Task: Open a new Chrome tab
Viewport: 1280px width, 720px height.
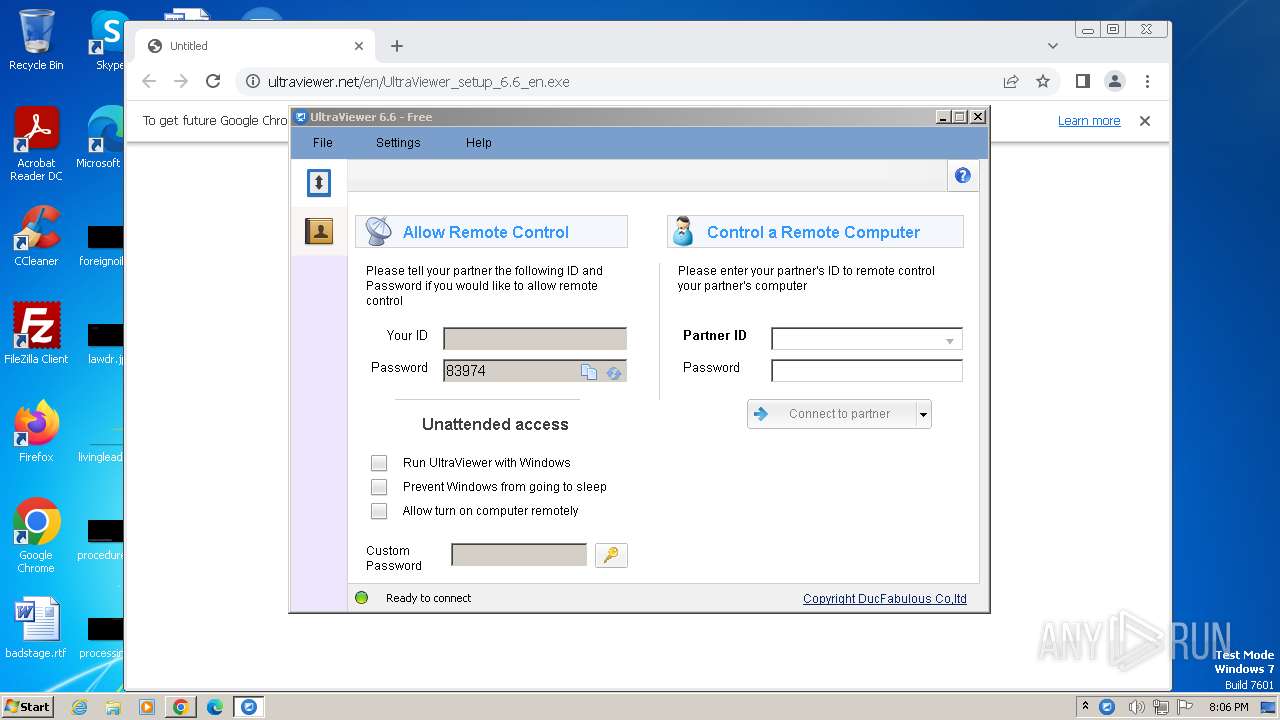Action: click(x=397, y=46)
